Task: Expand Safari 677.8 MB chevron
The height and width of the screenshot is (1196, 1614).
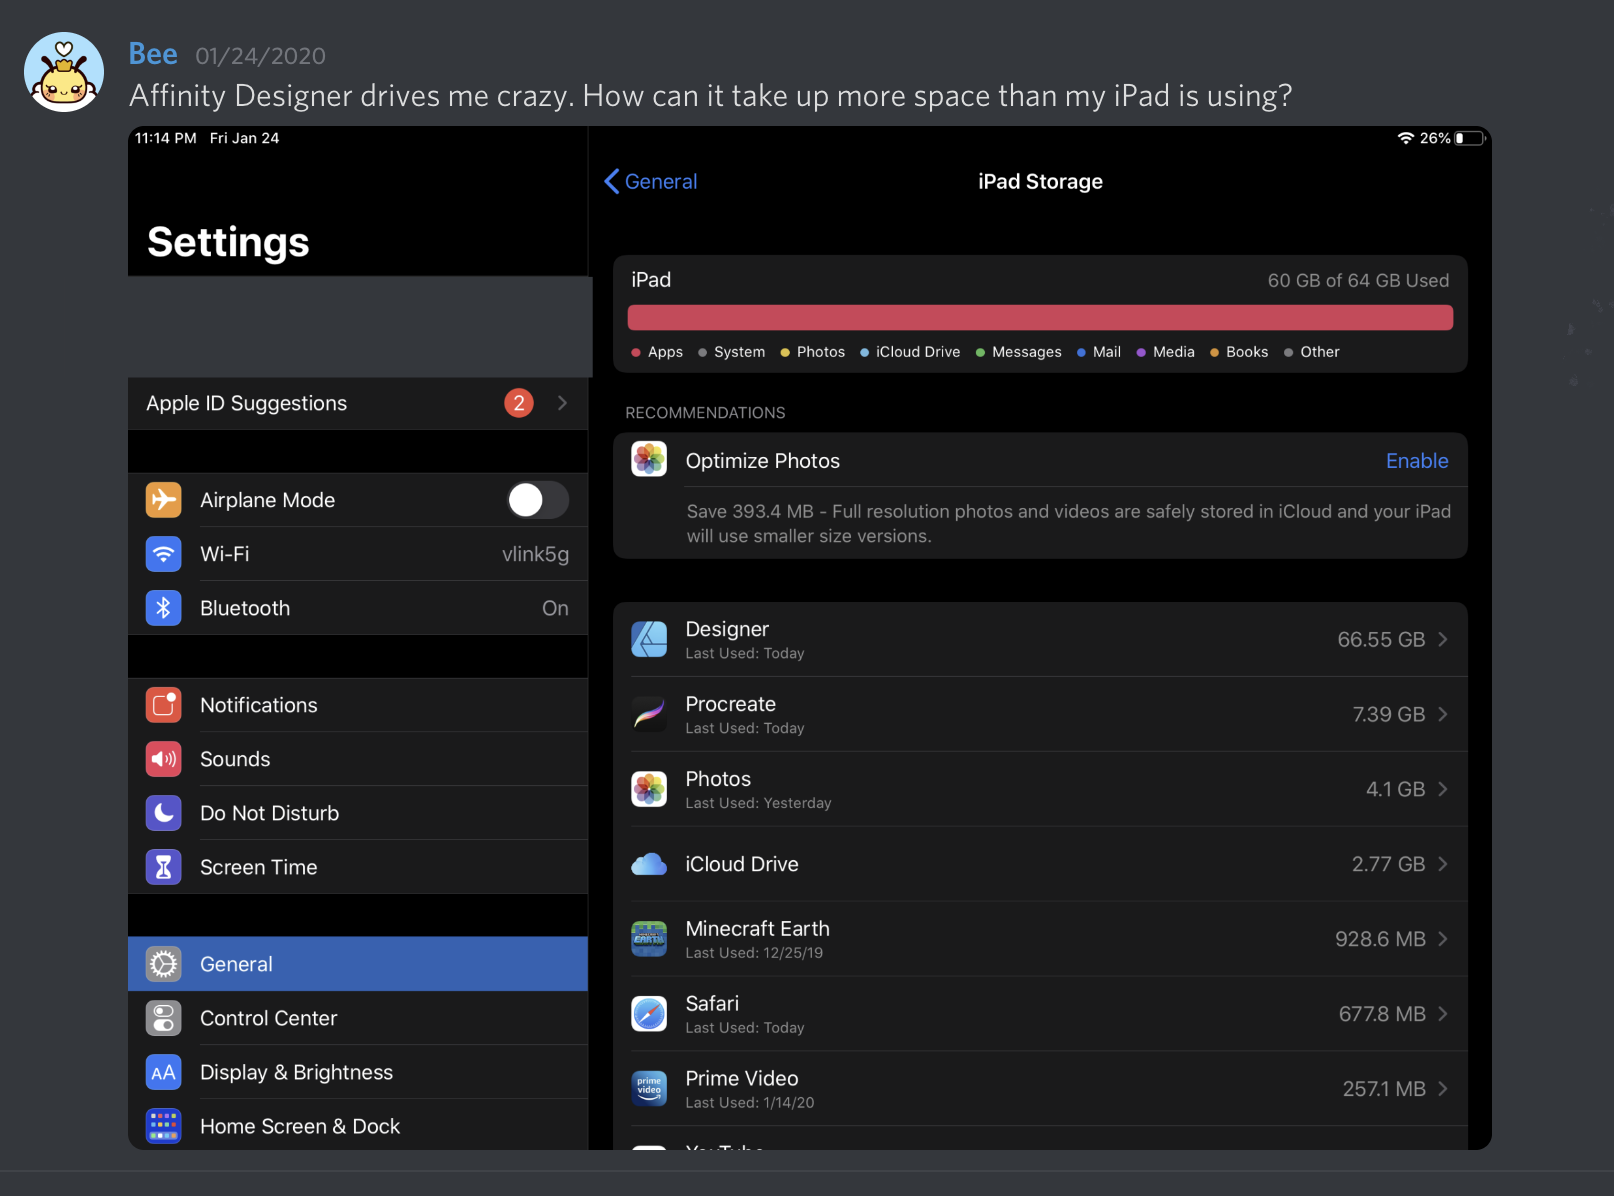Action: [x=1443, y=1014]
